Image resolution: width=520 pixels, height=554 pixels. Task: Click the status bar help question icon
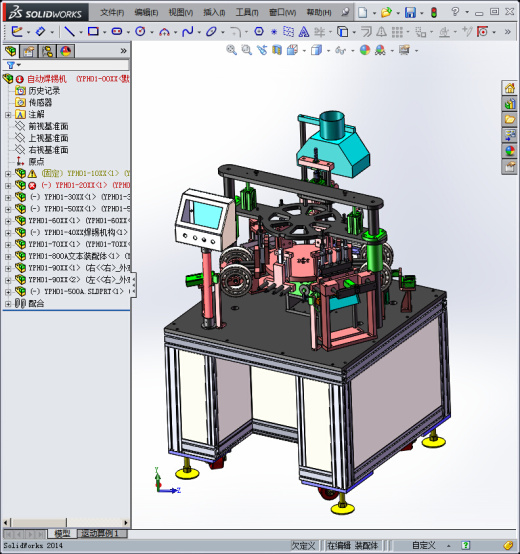coord(466,545)
